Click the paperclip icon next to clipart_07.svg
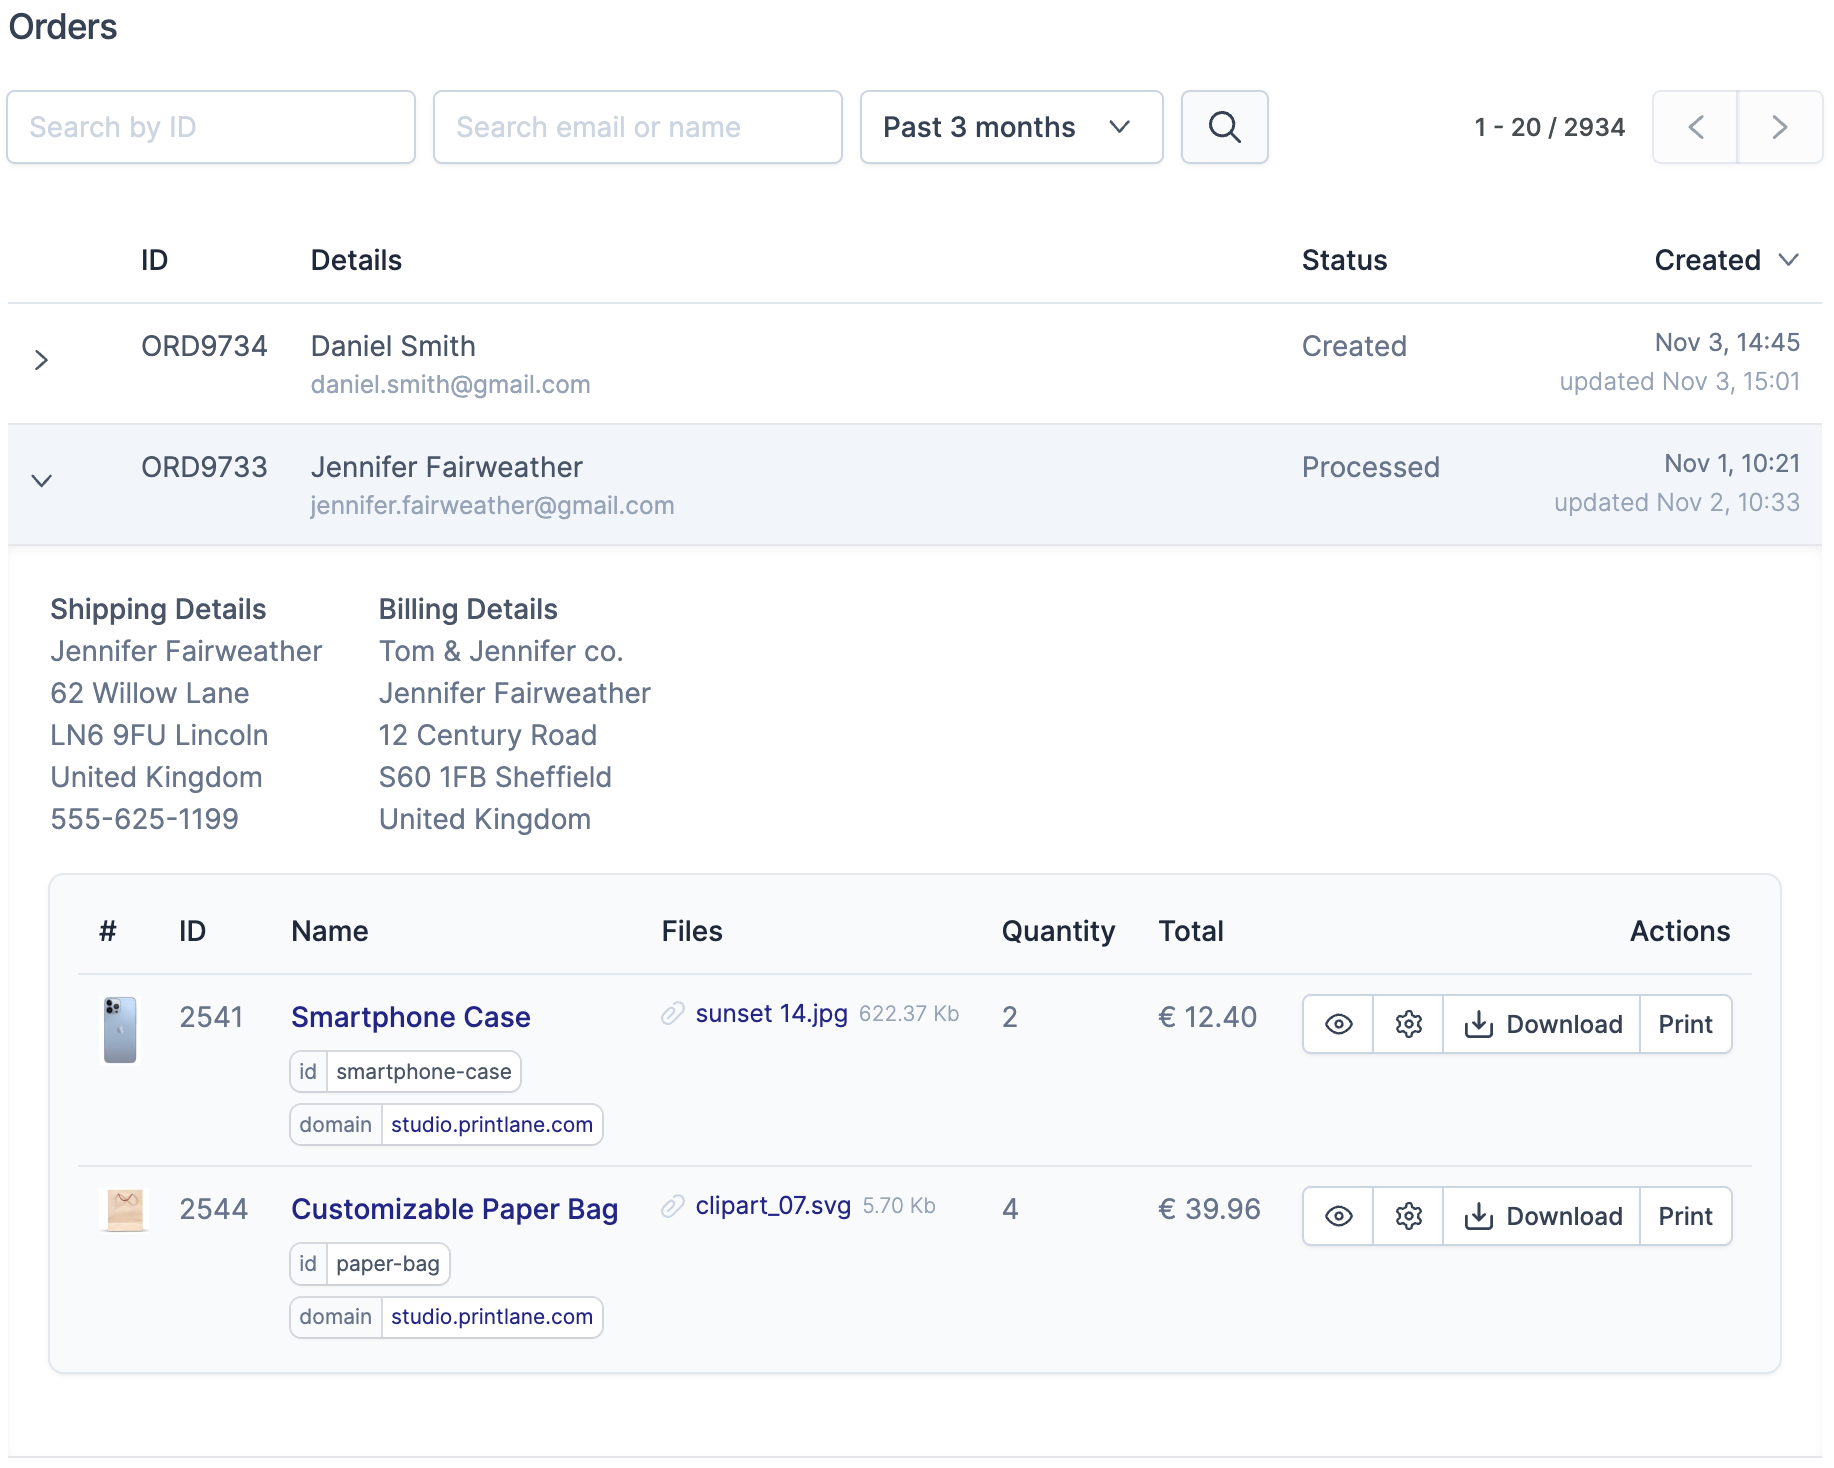The image size is (1834, 1468). coord(670,1207)
